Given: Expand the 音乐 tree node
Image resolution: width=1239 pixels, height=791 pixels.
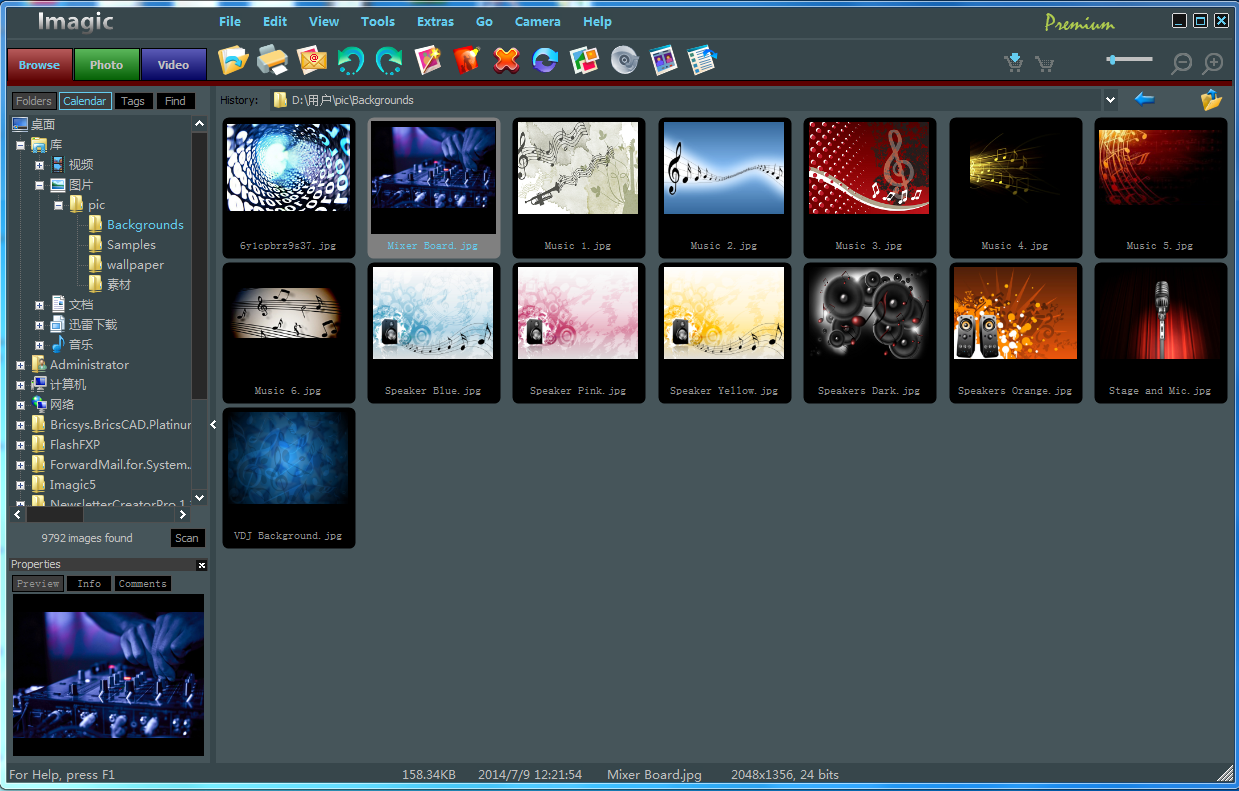Looking at the screenshot, I should (x=39, y=345).
